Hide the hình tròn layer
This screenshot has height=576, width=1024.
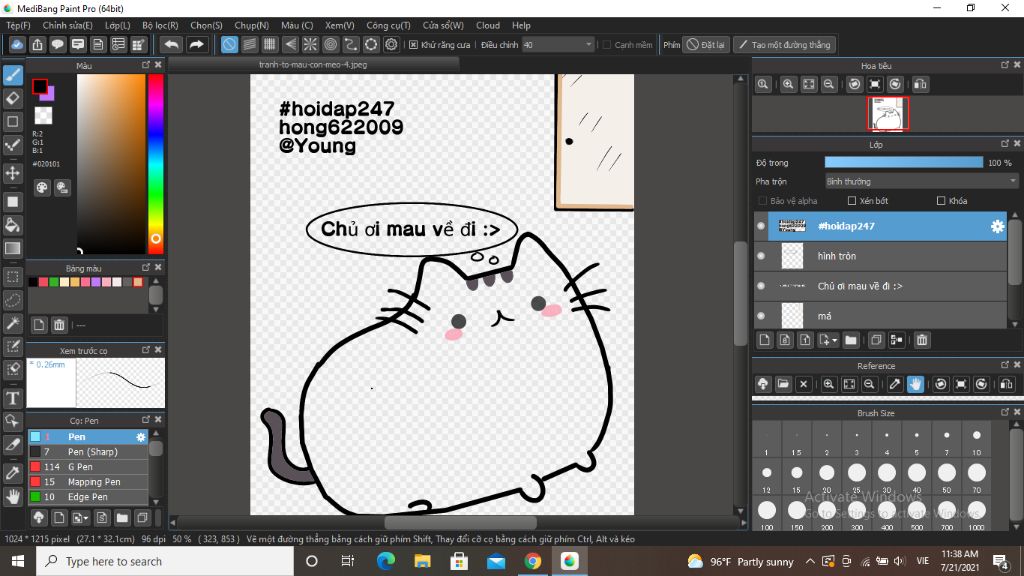761,256
